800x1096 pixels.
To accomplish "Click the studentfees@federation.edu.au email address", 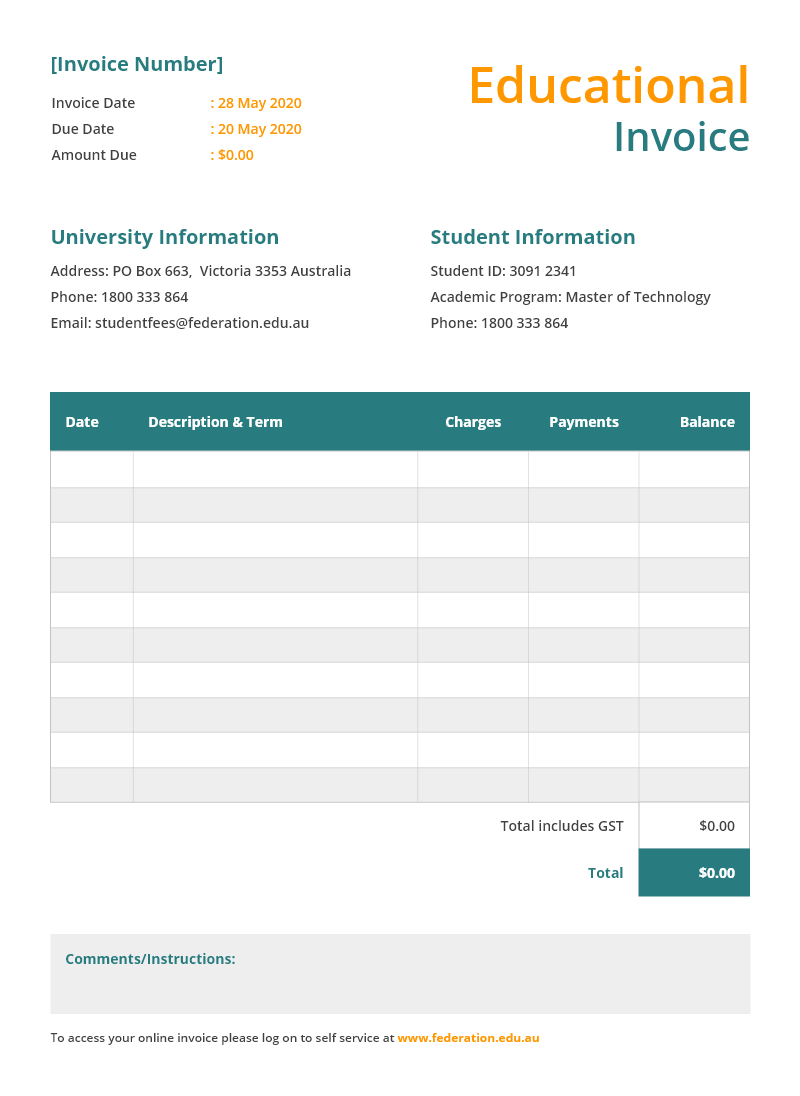I will click(201, 323).
